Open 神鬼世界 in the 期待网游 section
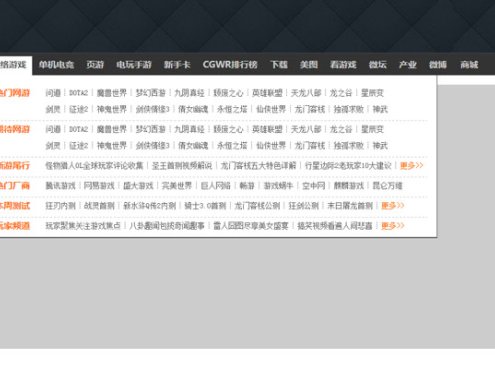Image resolution: width=495 pixels, height=370 pixels. coord(112,146)
